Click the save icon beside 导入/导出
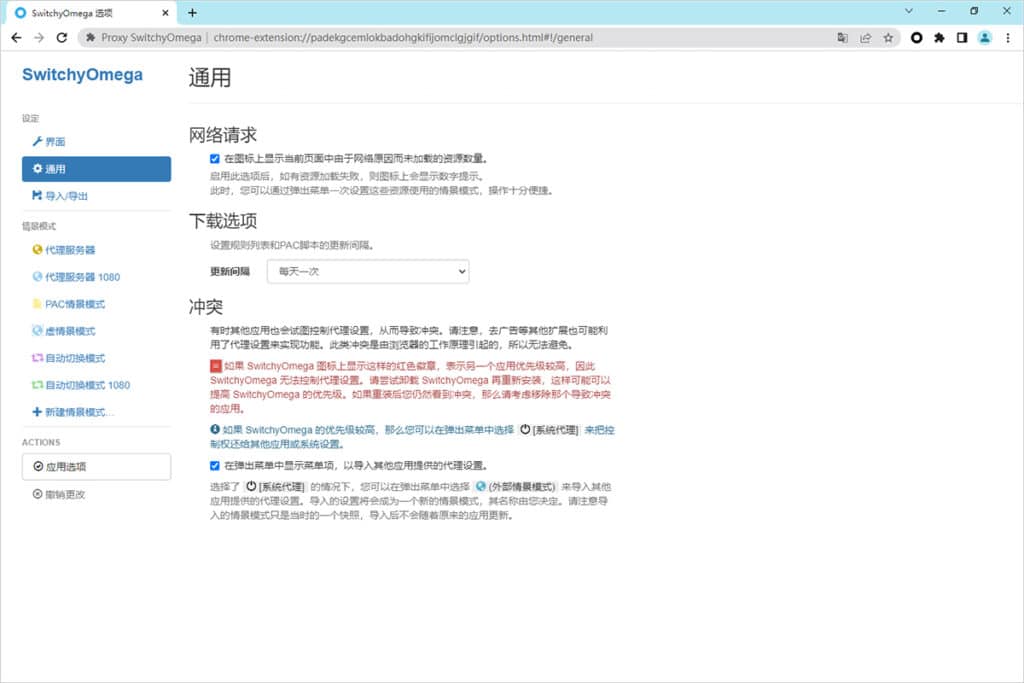 pyautogui.click(x=37, y=195)
